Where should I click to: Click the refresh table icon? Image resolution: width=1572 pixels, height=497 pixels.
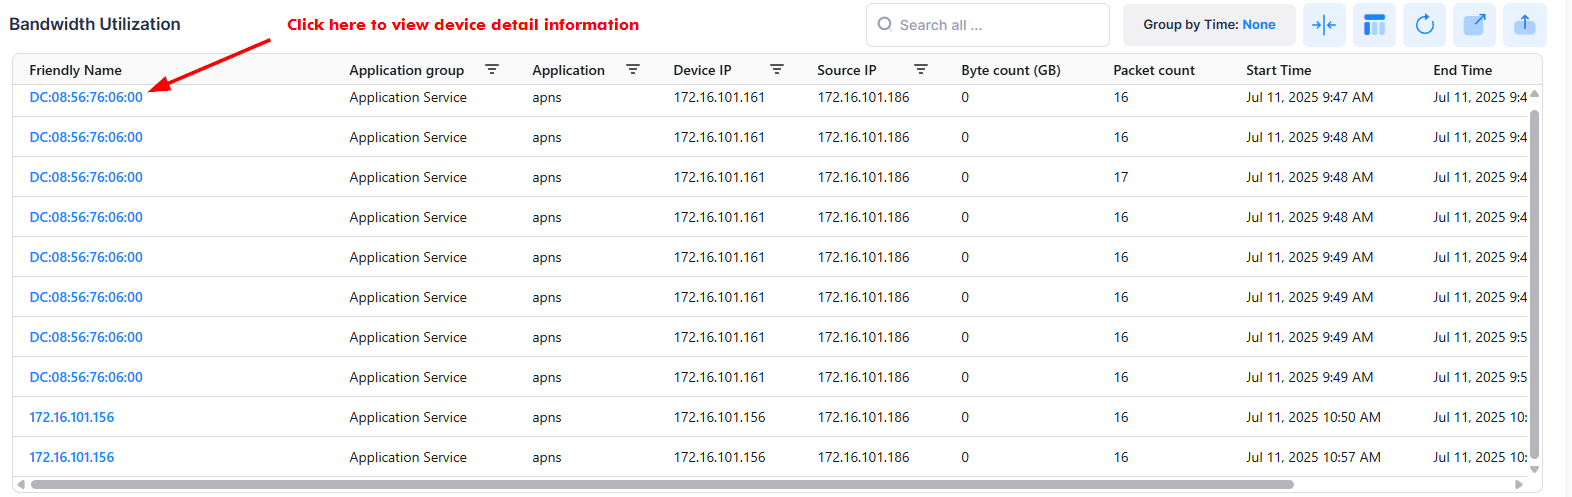click(1424, 25)
